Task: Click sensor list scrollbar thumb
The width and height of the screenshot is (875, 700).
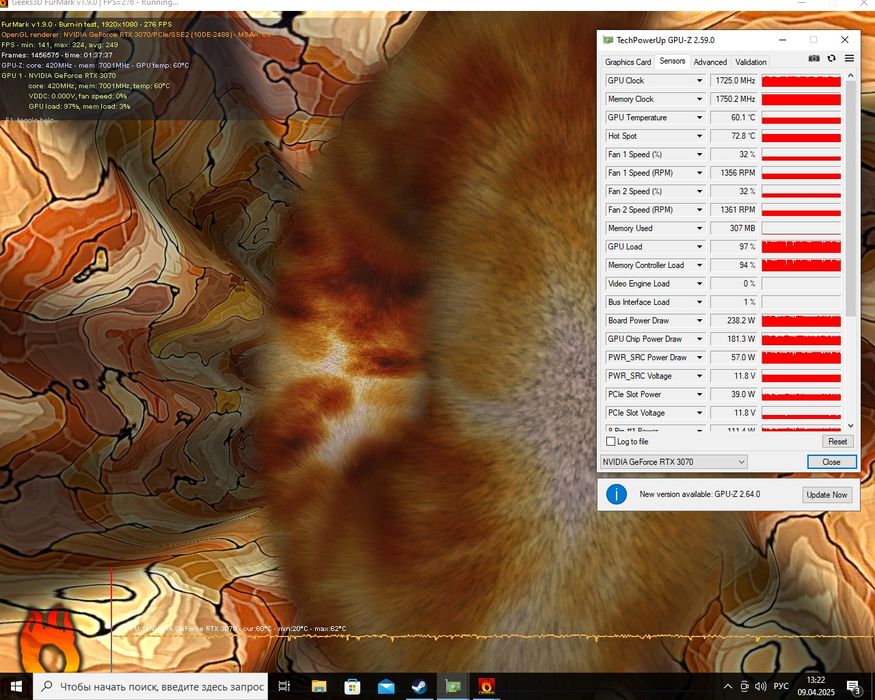Action: click(850, 199)
